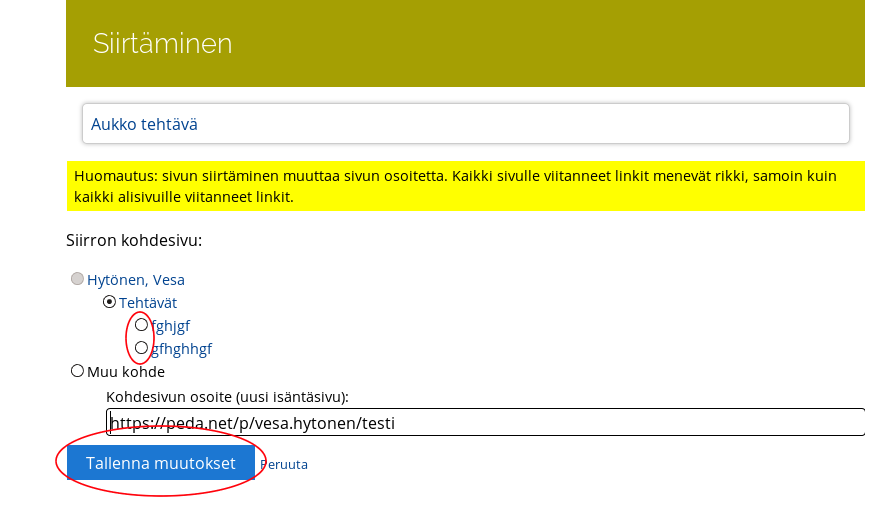Select the Tehtävät radio button
Screen dimensions: 896x512
pyautogui.click(x=109, y=302)
